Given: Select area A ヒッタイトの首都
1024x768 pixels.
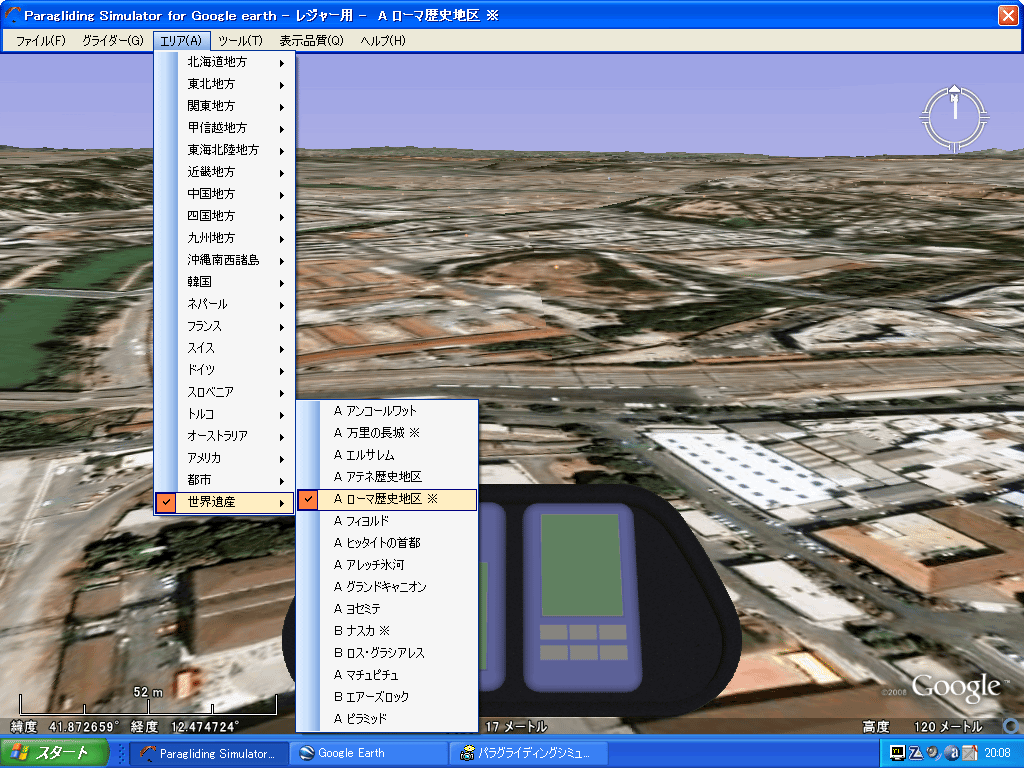Looking at the screenshot, I should [x=387, y=543].
